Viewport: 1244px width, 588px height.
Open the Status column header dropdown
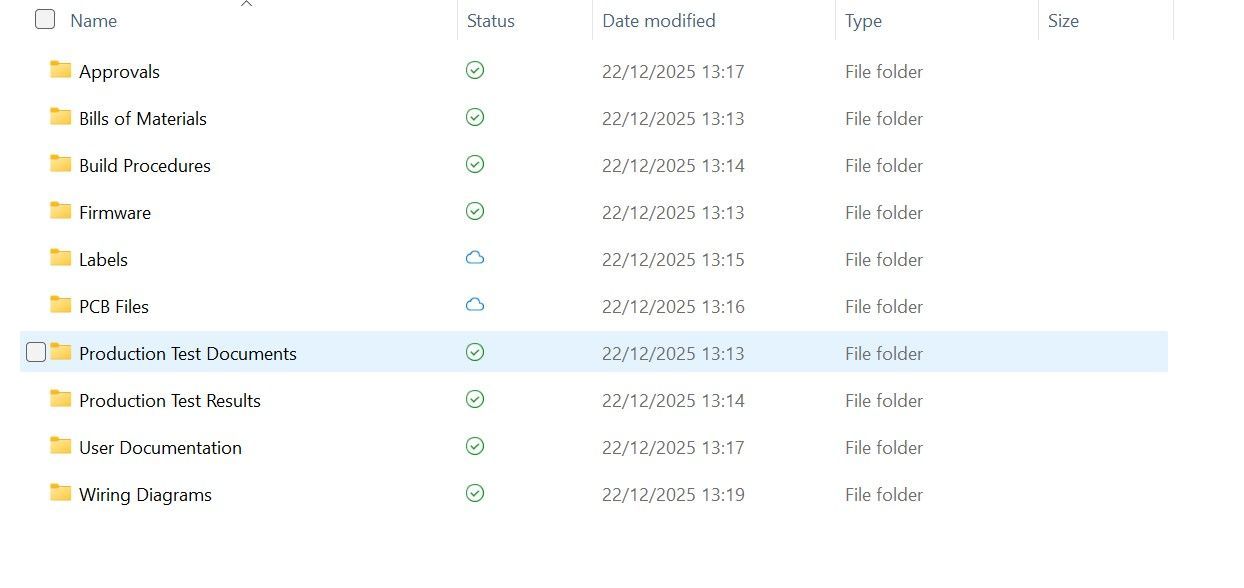pyautogui.click(x=490, y=20)
